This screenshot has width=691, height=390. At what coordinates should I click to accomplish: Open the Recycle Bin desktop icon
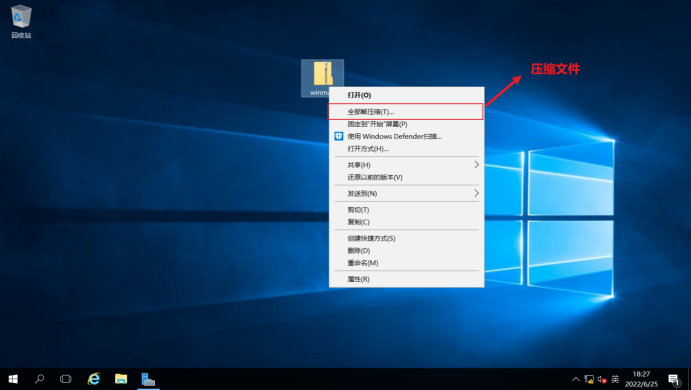click(21, 22)
